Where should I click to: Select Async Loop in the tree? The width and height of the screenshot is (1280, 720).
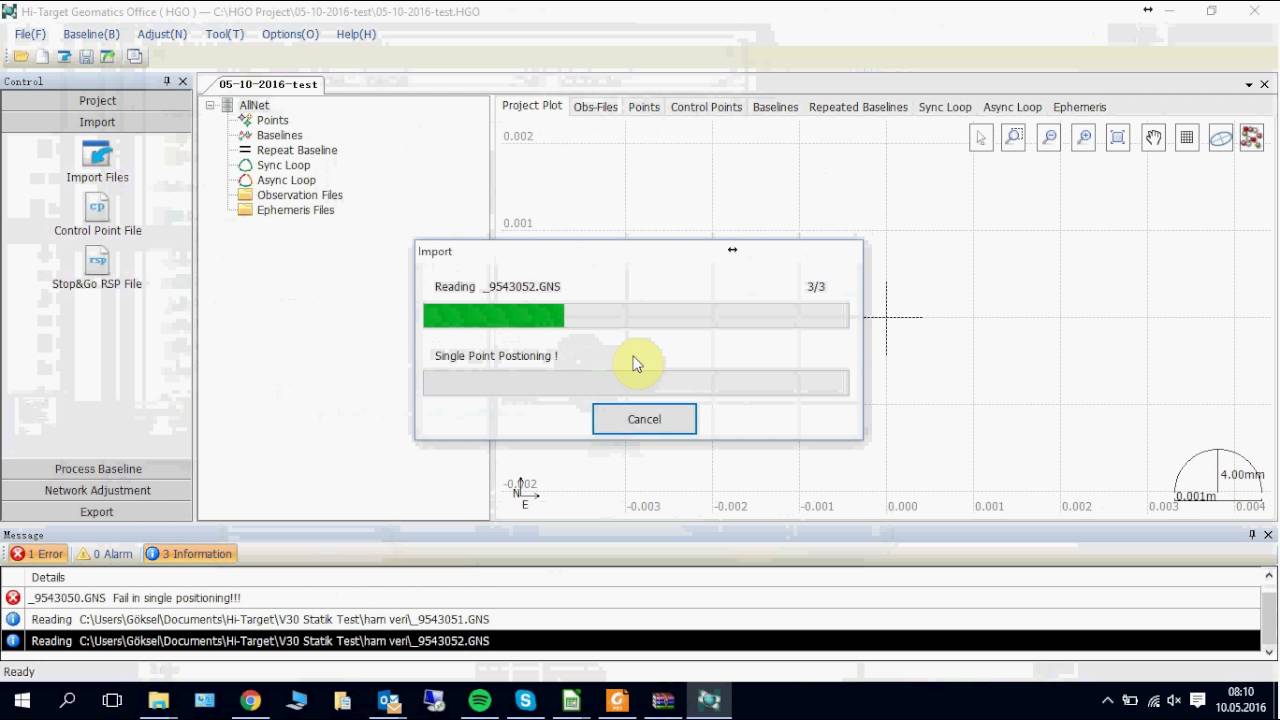click(286, 180)
